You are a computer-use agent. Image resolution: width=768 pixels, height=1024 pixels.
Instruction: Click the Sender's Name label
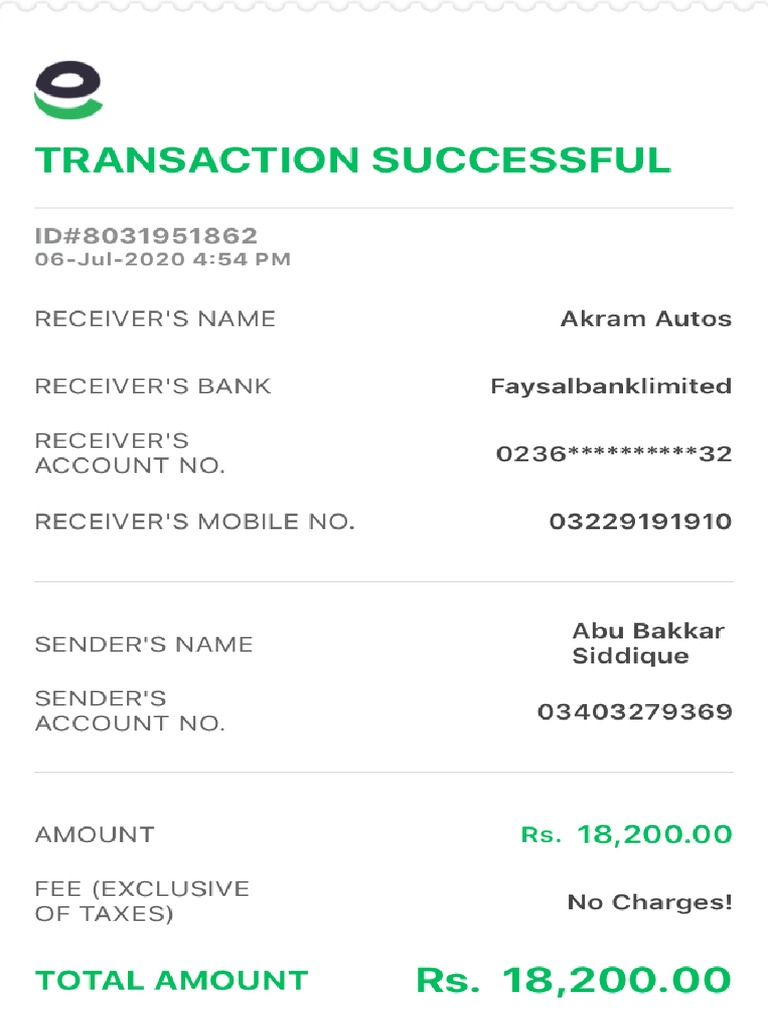pyautogui.click(x=143, y=645)
